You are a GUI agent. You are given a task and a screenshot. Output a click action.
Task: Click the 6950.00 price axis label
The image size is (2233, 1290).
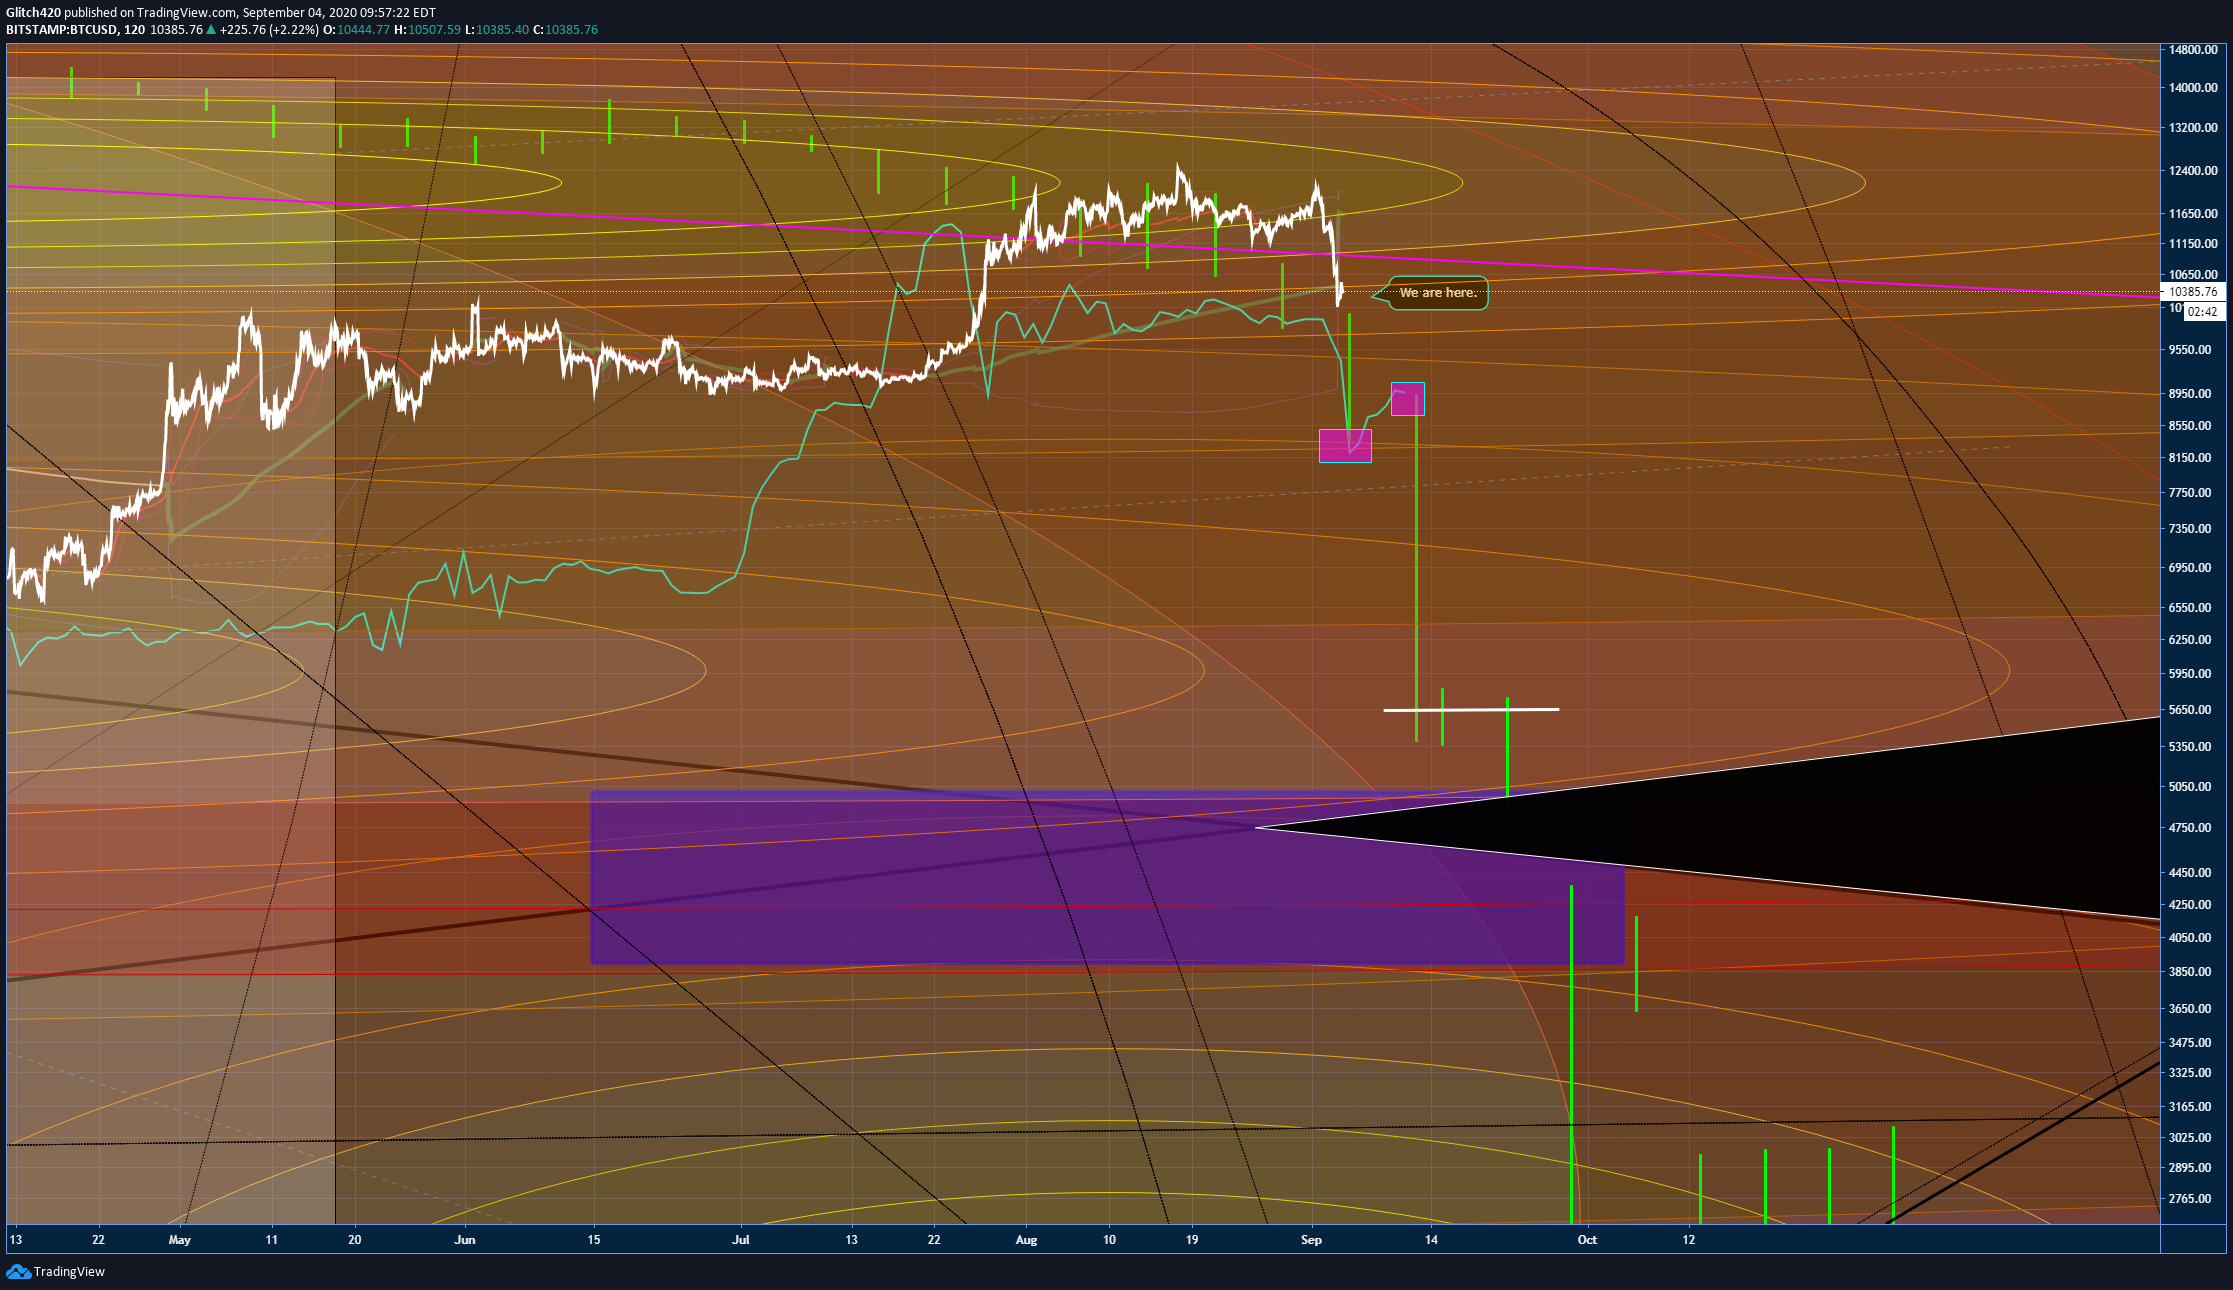(x=2189, y=568)
